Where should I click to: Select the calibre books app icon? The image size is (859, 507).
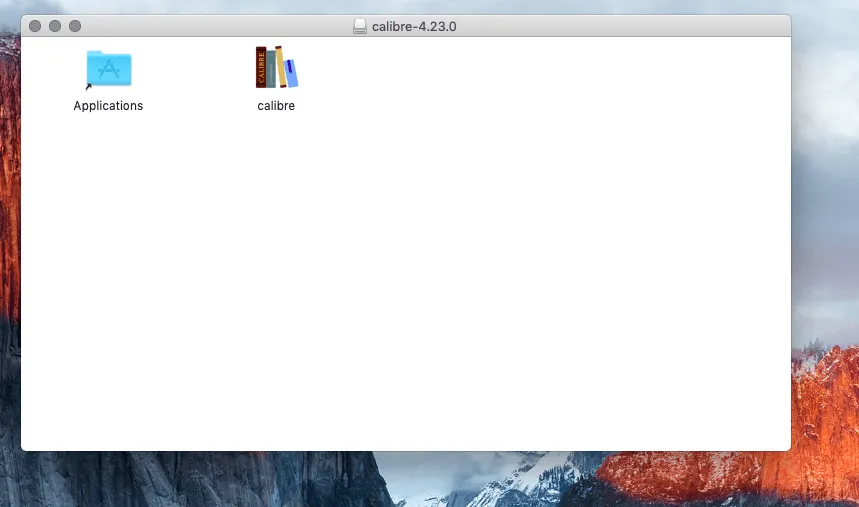tap(277, 67)
